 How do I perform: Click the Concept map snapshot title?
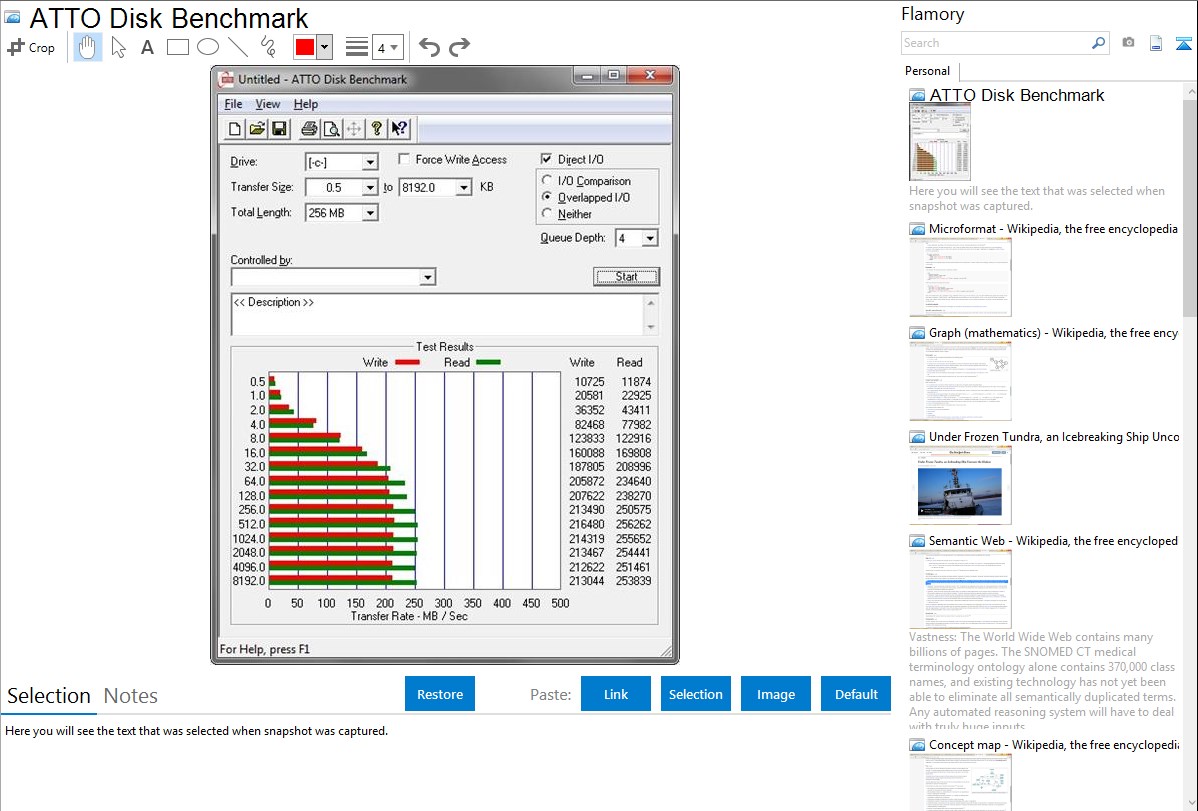pos(1054,744)
